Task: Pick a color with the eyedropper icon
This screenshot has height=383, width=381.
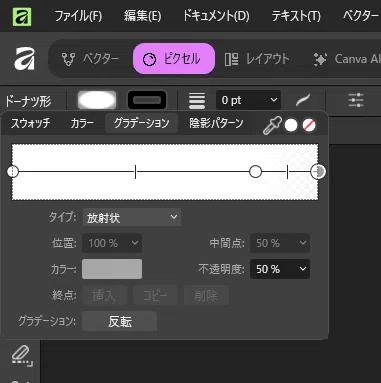Action: (272, 126)
